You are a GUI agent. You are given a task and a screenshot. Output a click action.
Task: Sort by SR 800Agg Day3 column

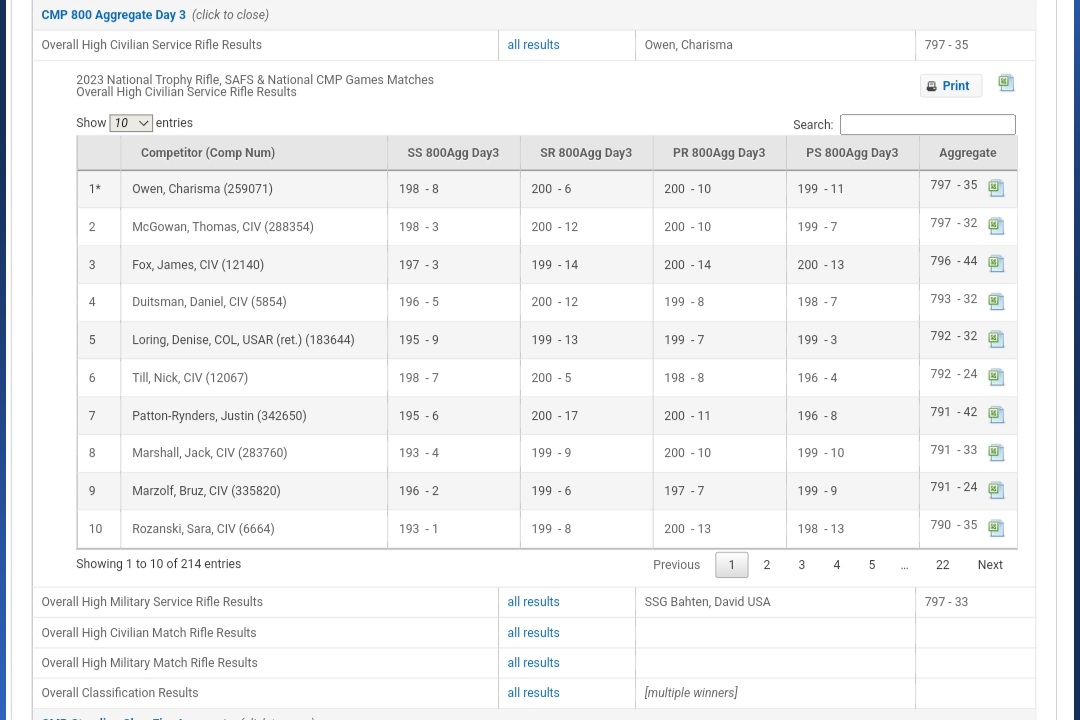[x=586, y=153]
